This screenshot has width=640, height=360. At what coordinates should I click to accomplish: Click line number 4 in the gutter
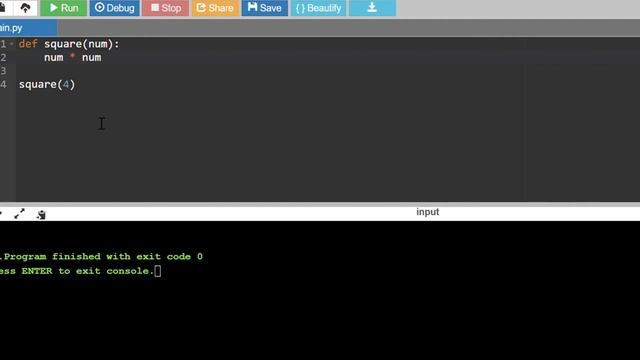click(x=3, y=84)
